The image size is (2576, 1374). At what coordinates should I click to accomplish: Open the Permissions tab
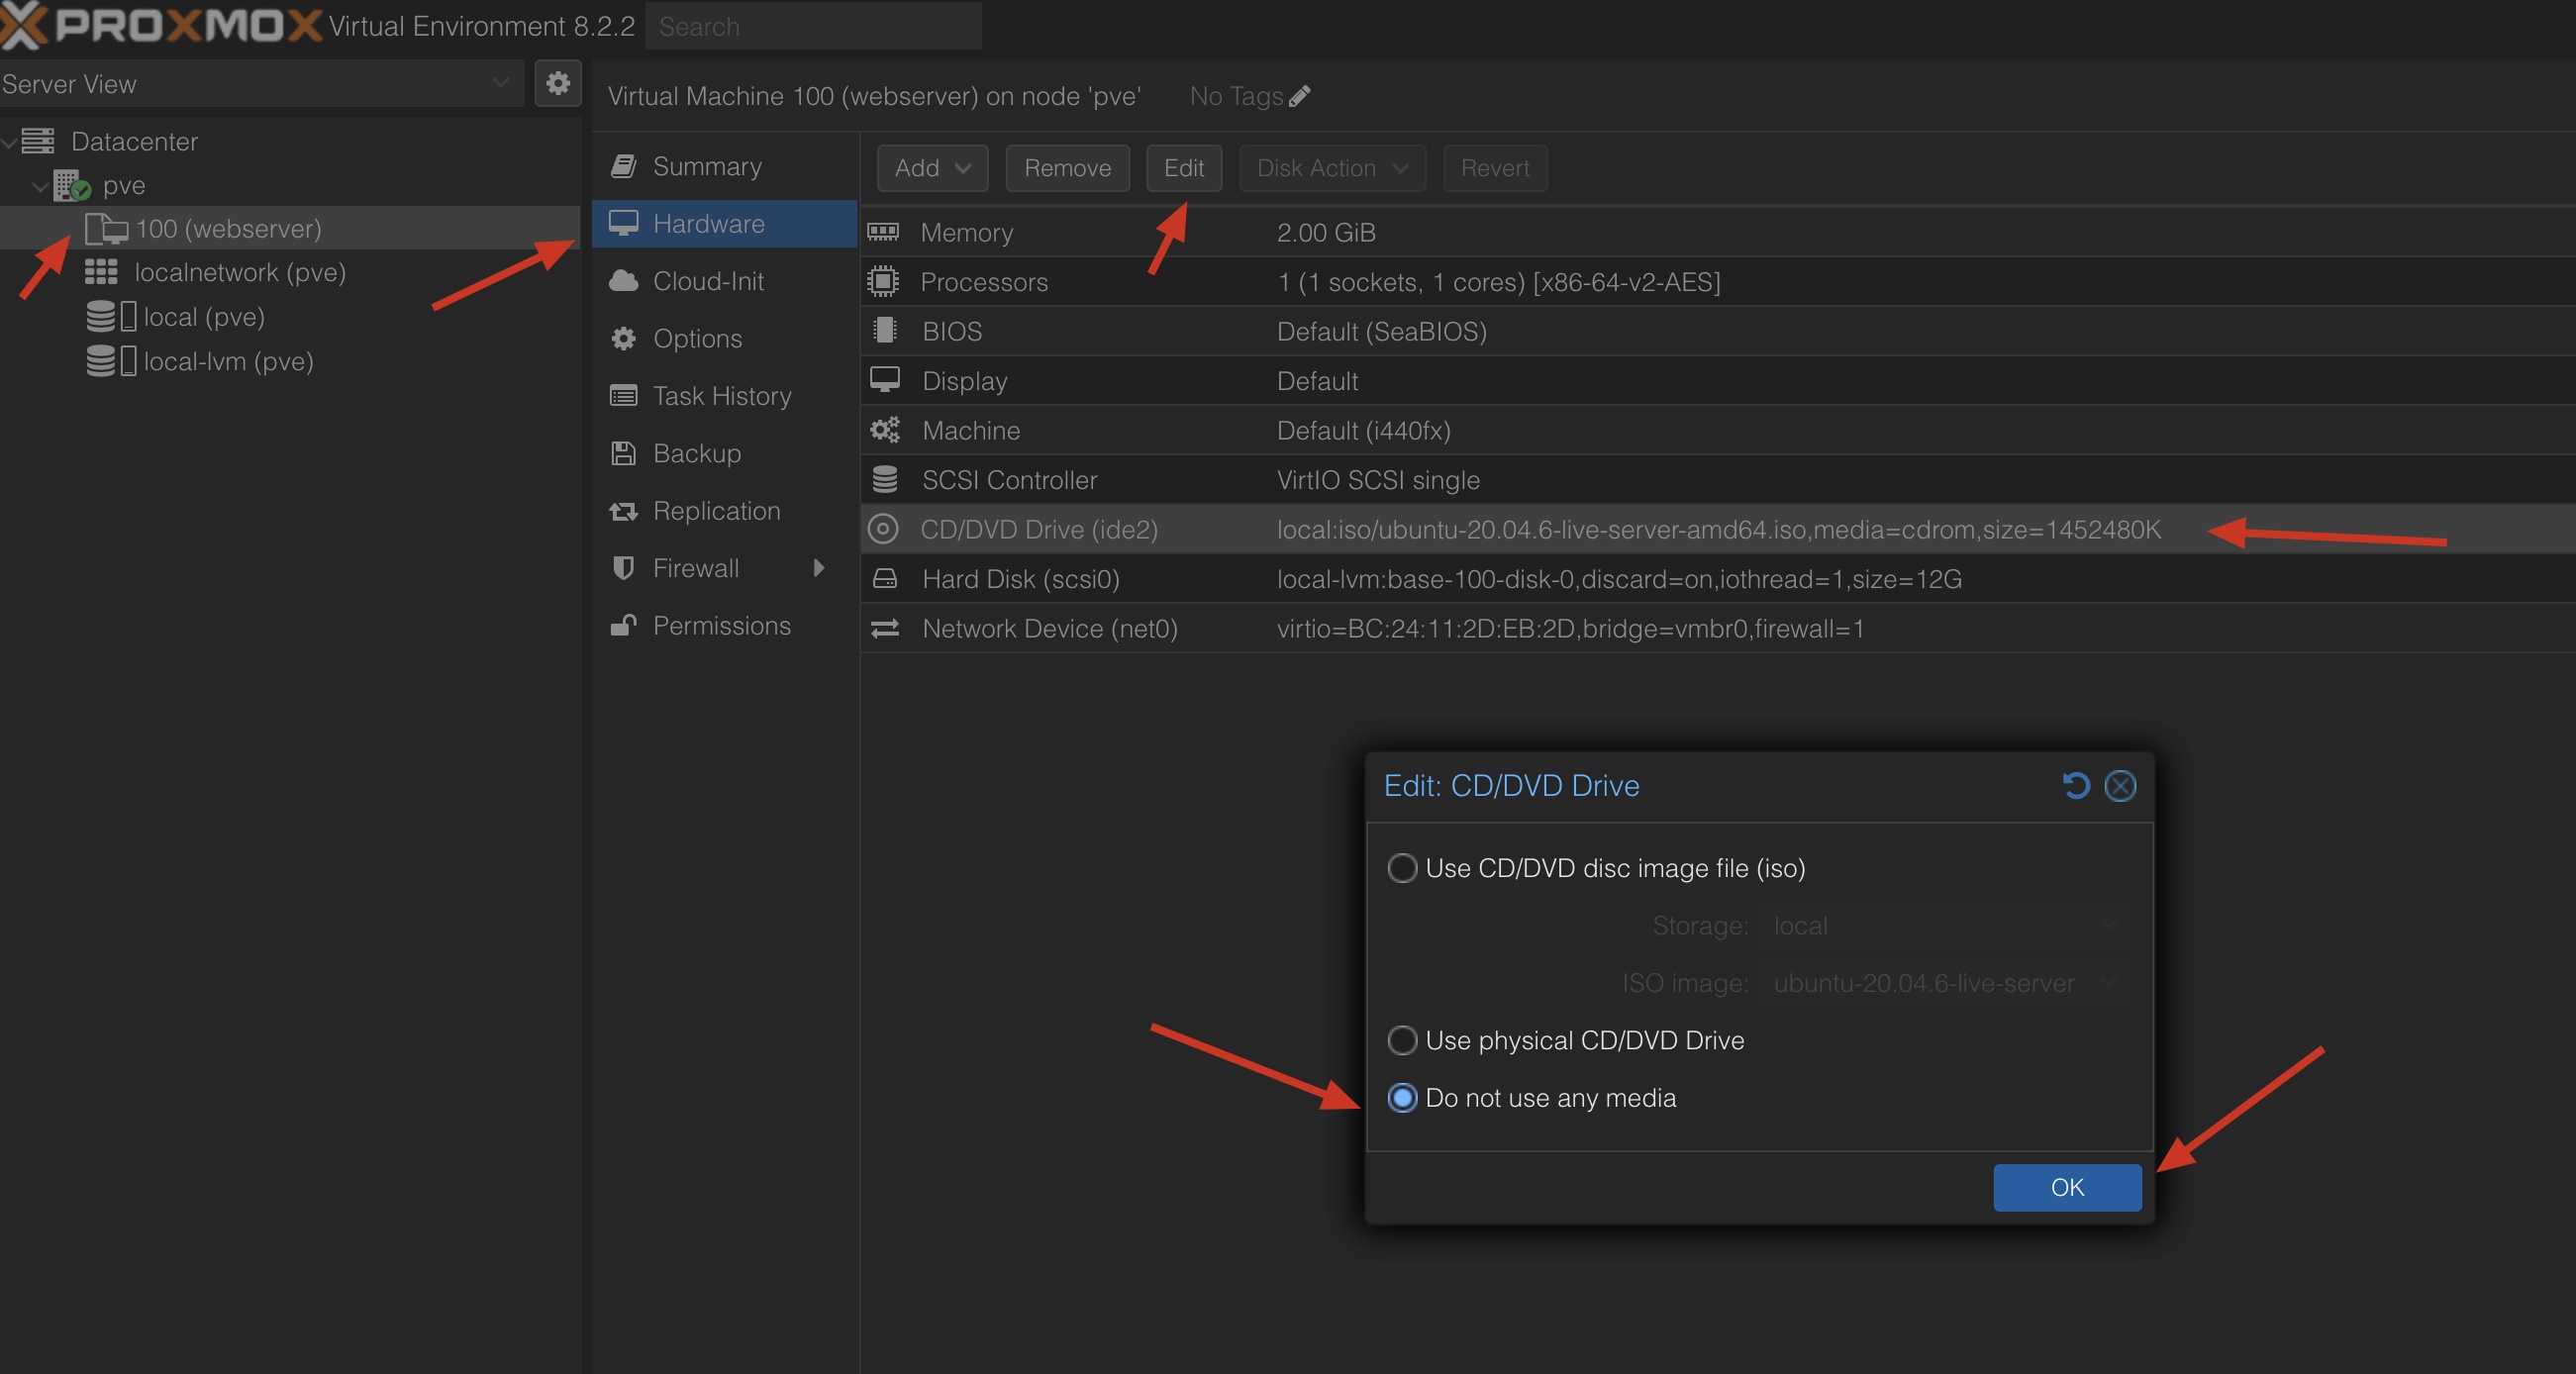724,625
